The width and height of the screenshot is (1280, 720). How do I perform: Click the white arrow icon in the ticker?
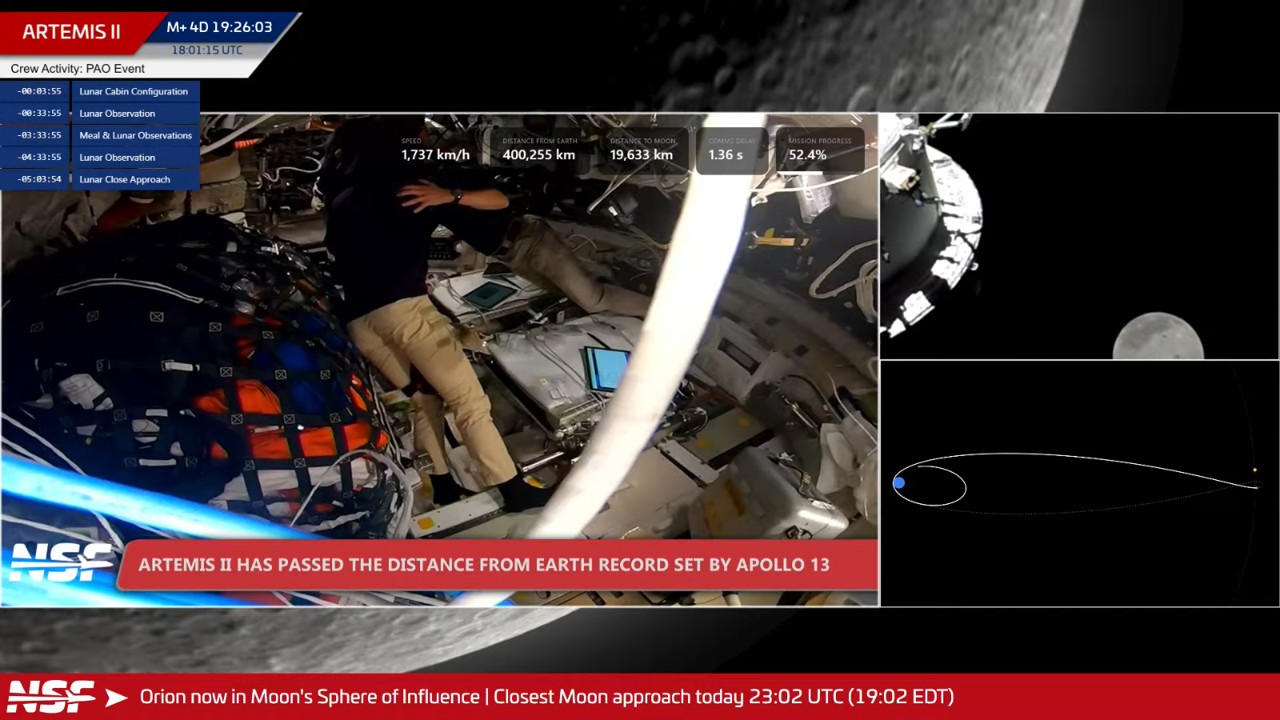click(116, 697)
